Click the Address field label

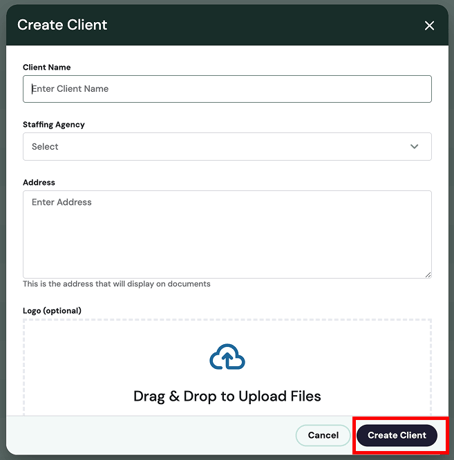(x=39, y=182)
